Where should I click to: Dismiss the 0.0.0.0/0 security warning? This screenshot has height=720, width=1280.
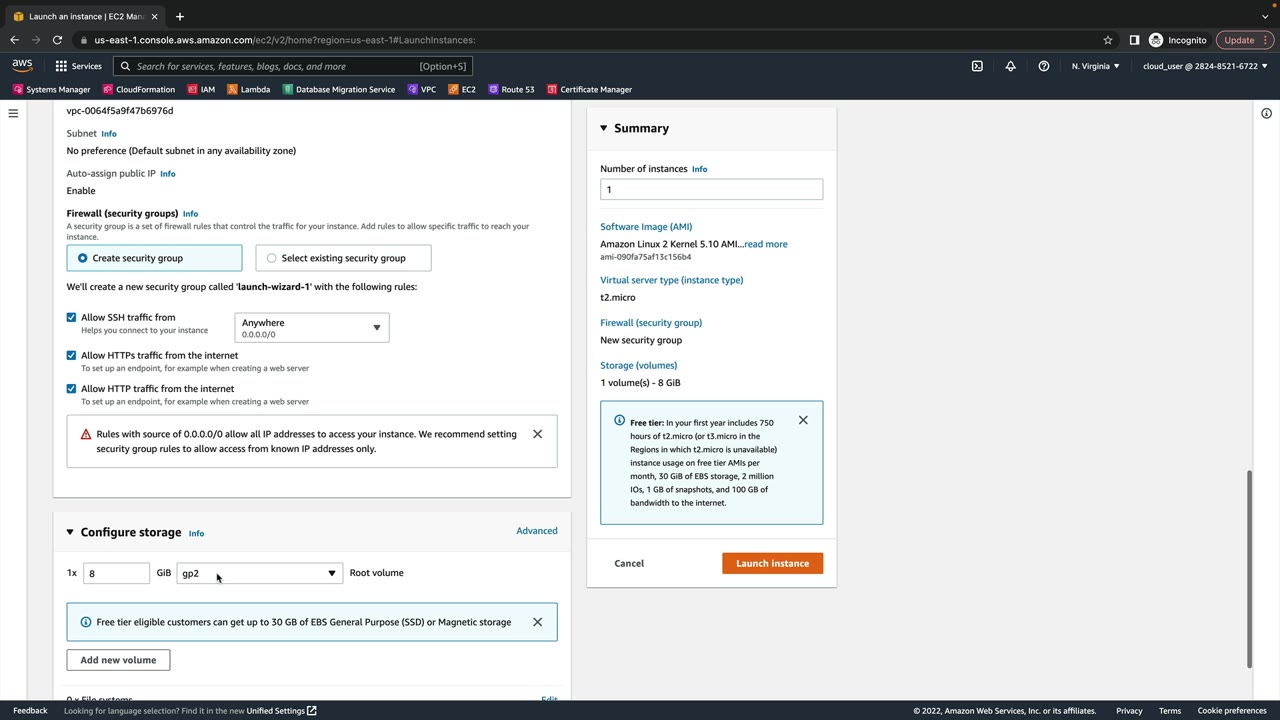point(537,434)
